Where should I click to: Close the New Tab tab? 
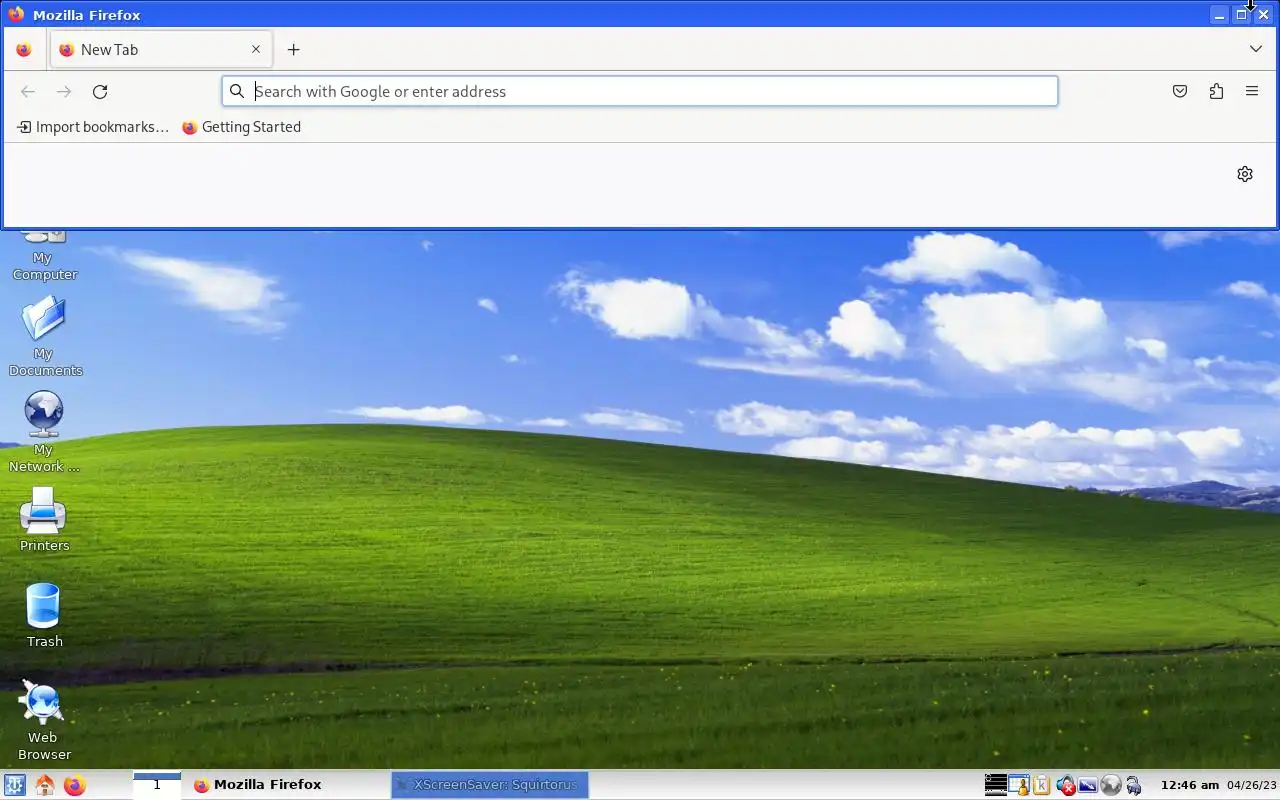pos(256,49)
